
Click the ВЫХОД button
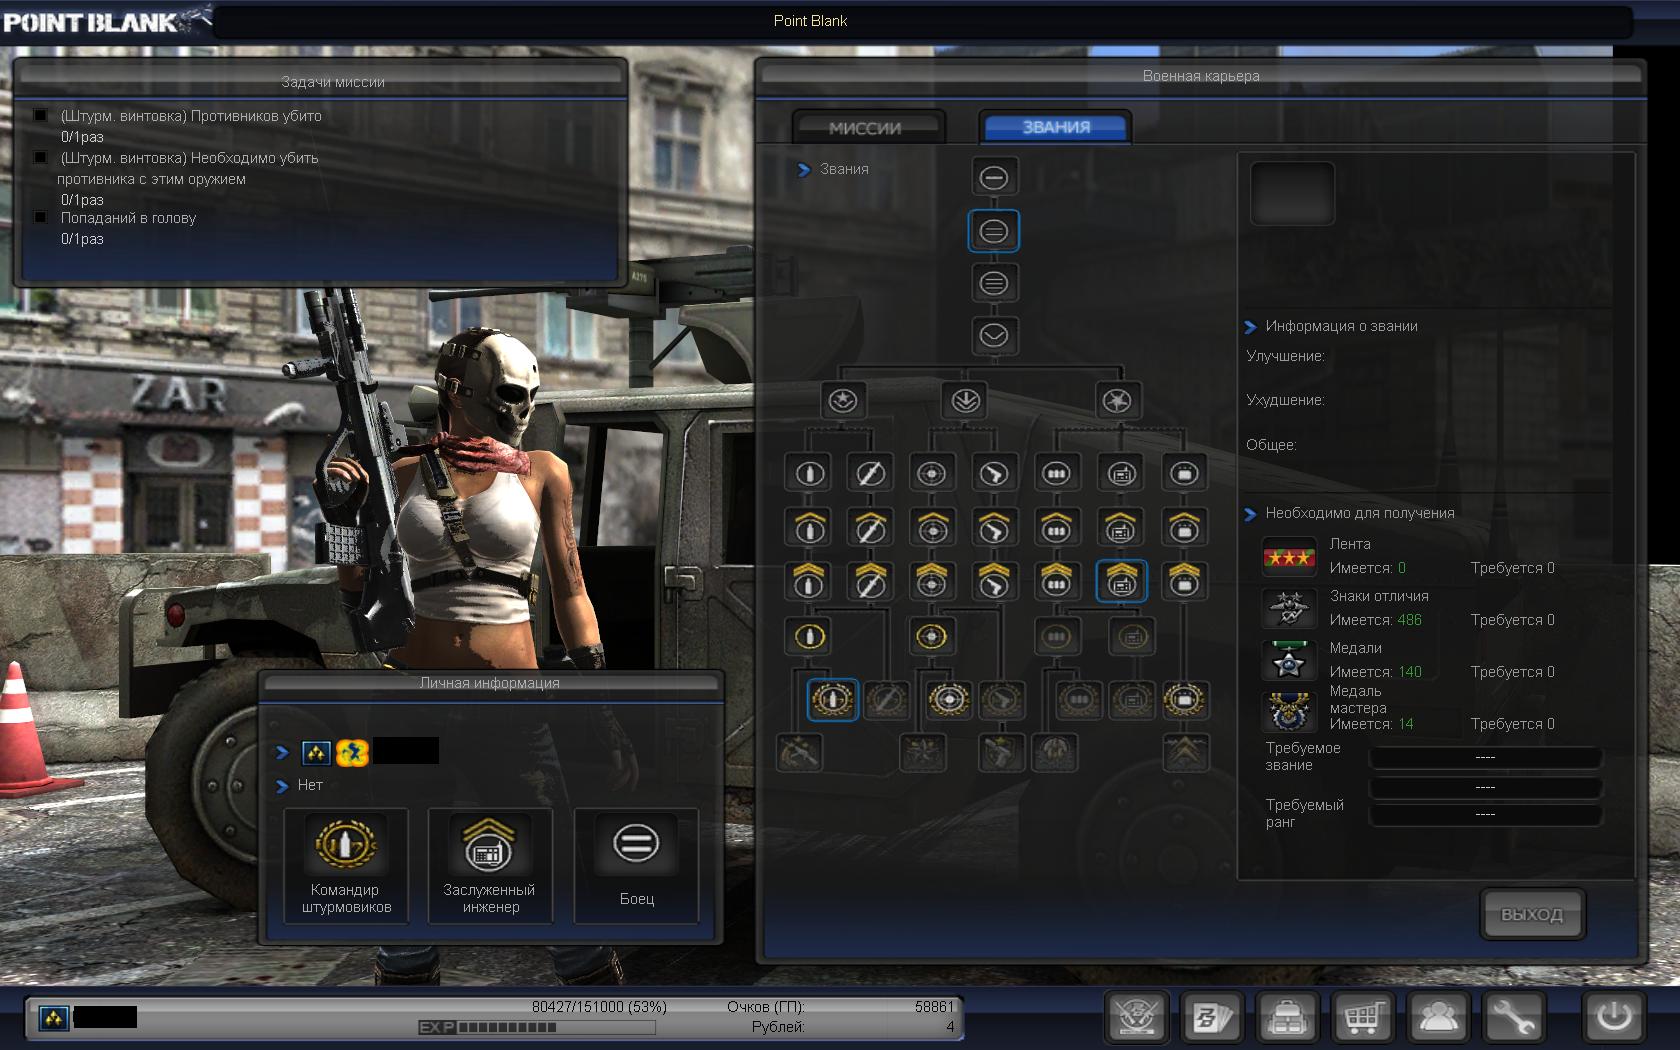[1531, 914]
